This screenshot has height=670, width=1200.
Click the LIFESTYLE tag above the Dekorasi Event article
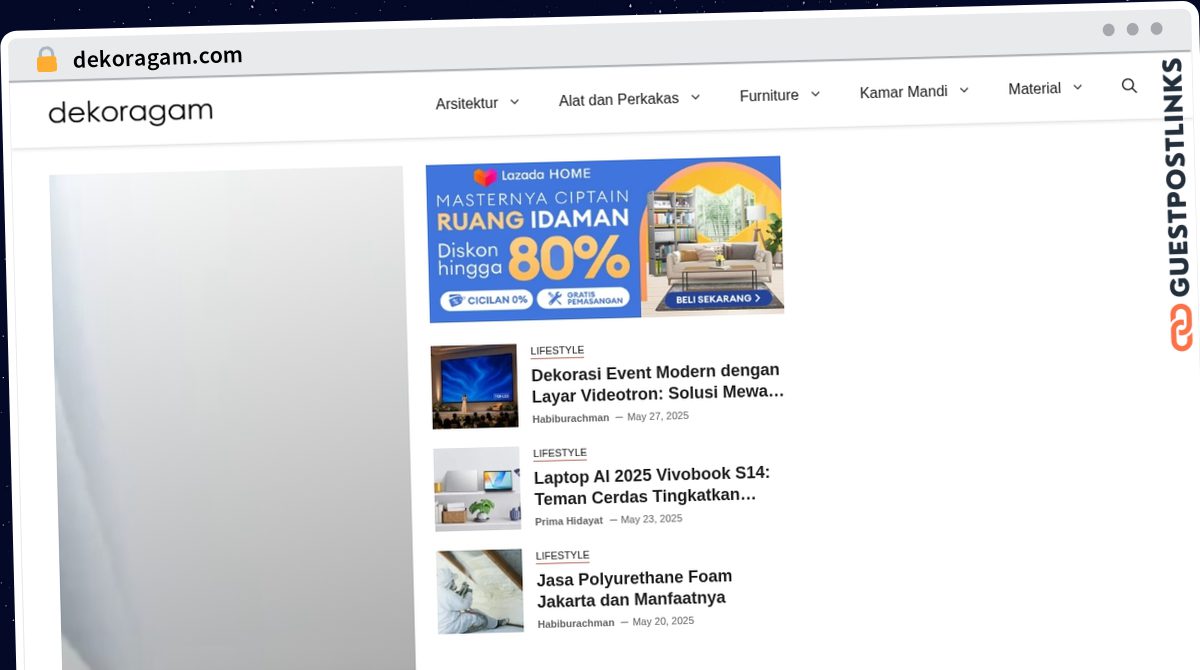(x=557, y=351)
